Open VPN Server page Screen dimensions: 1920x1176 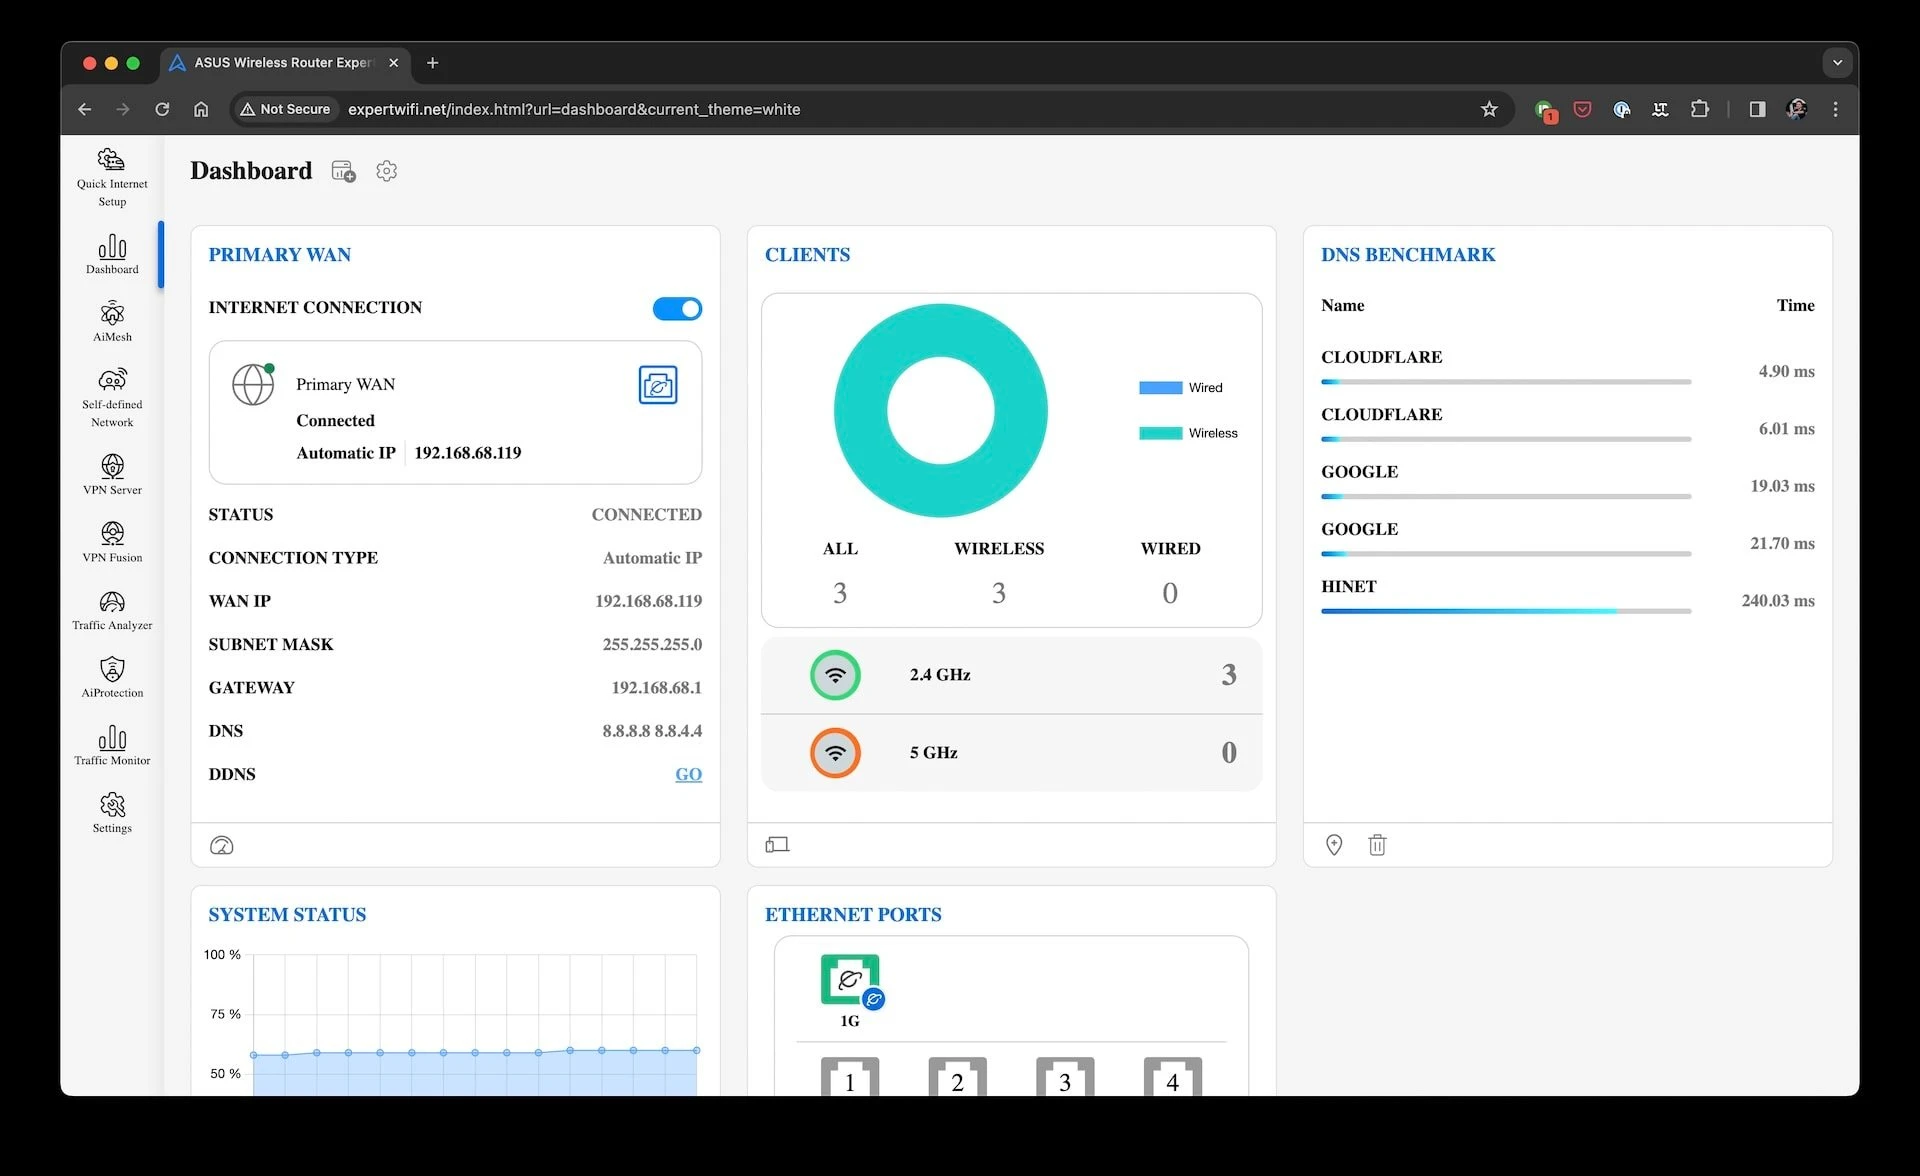click(x=112, y=475)
